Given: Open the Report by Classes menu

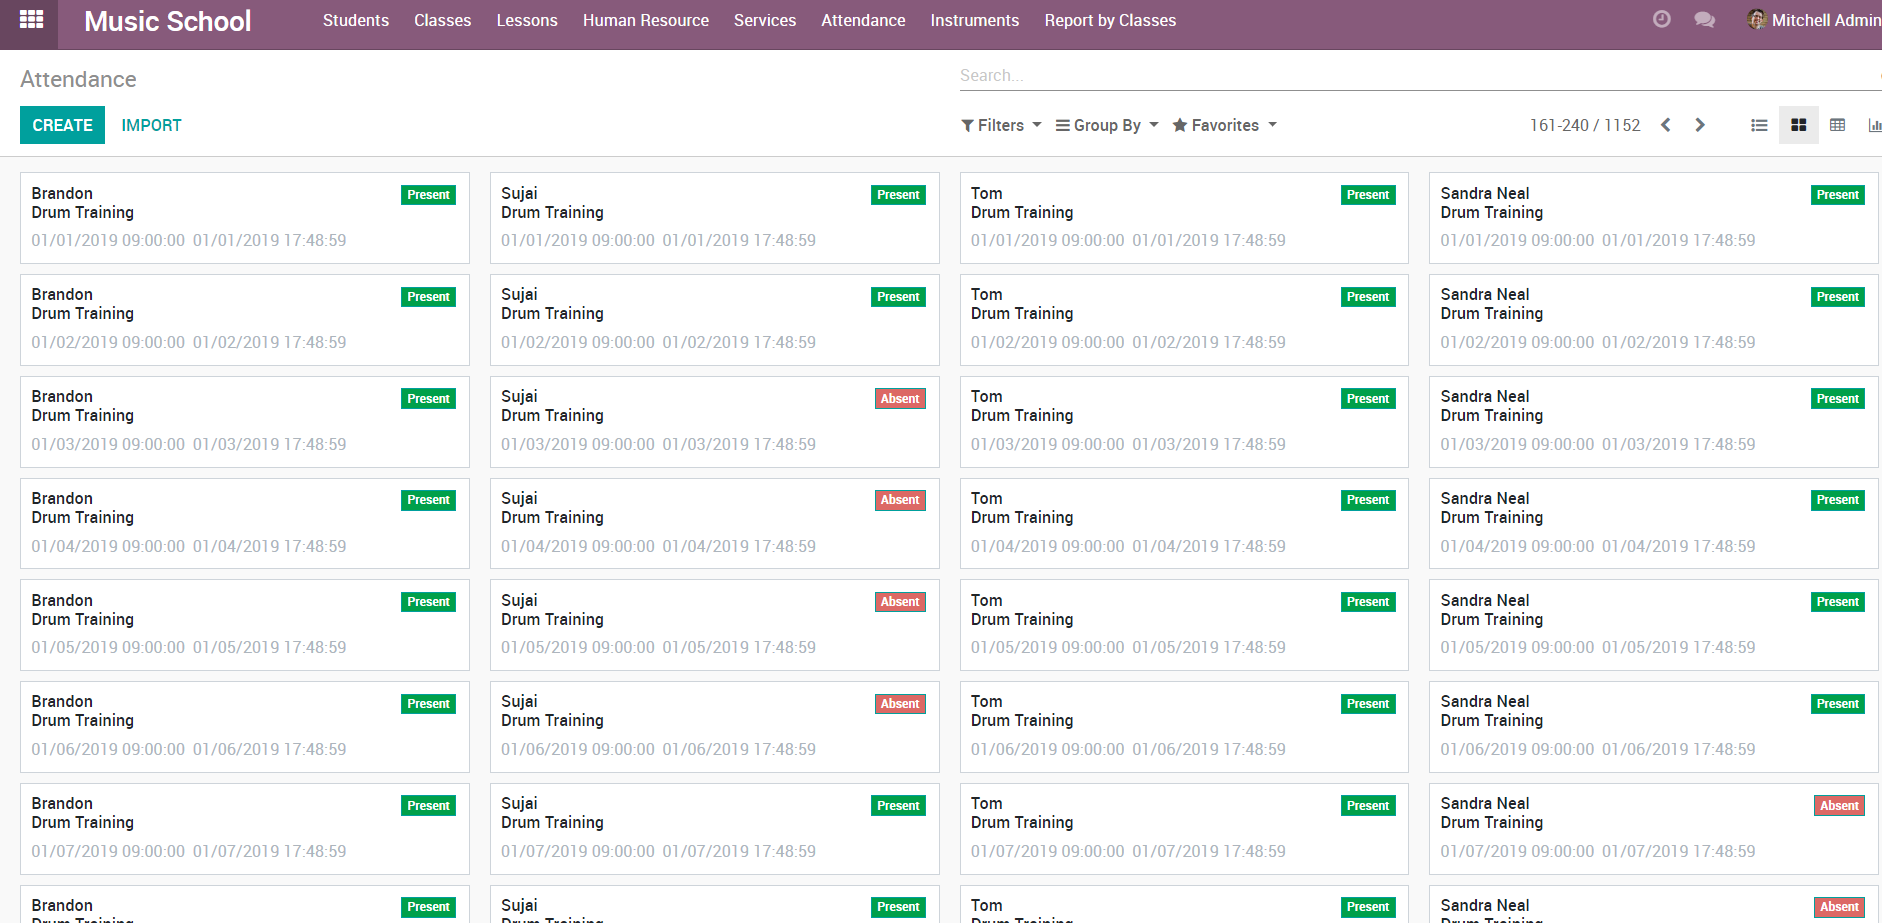Looking at the screenshot, I should 1109,20.
